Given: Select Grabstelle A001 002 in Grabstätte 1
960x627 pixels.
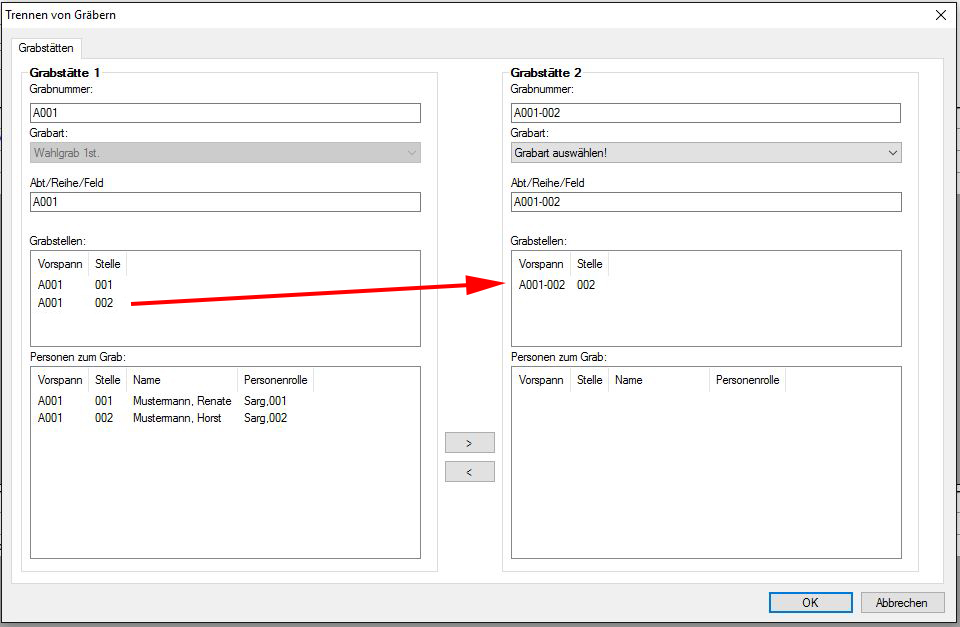Looking at the screenshot, I should (76, 302).
